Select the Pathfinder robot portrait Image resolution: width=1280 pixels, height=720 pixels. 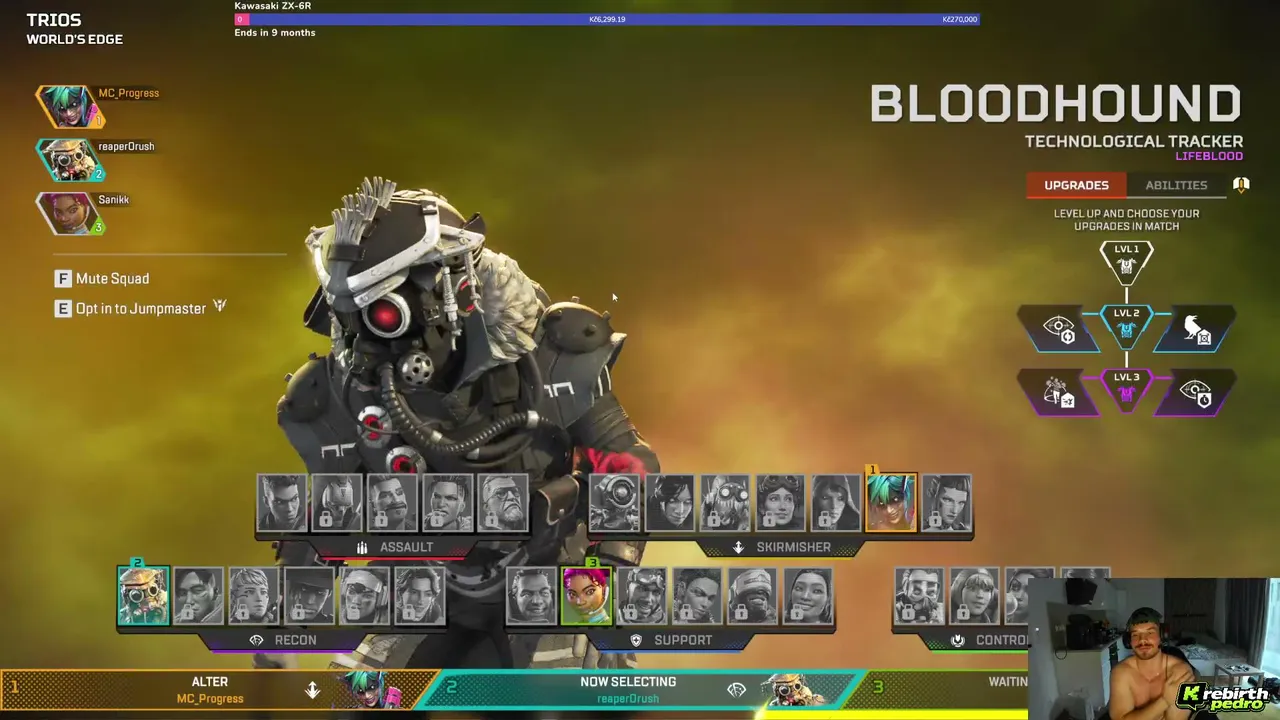click(x=614, y=503)
